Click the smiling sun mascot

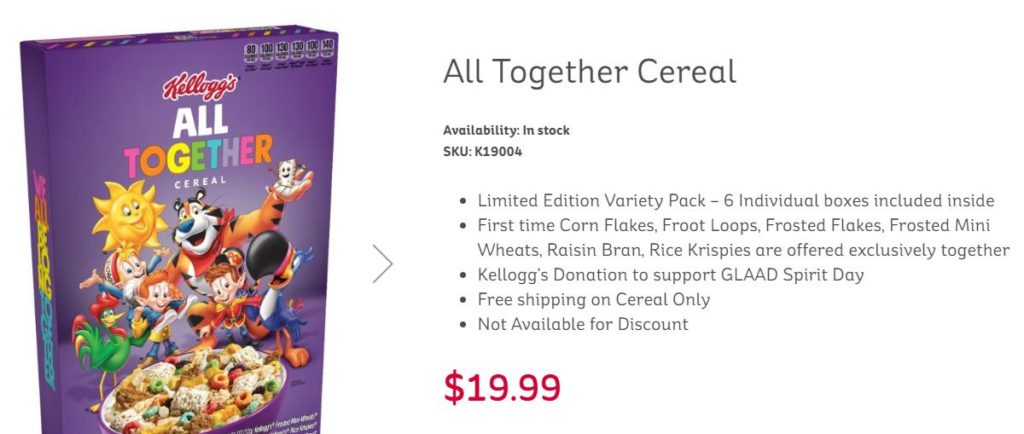click(x=129, y=216)
